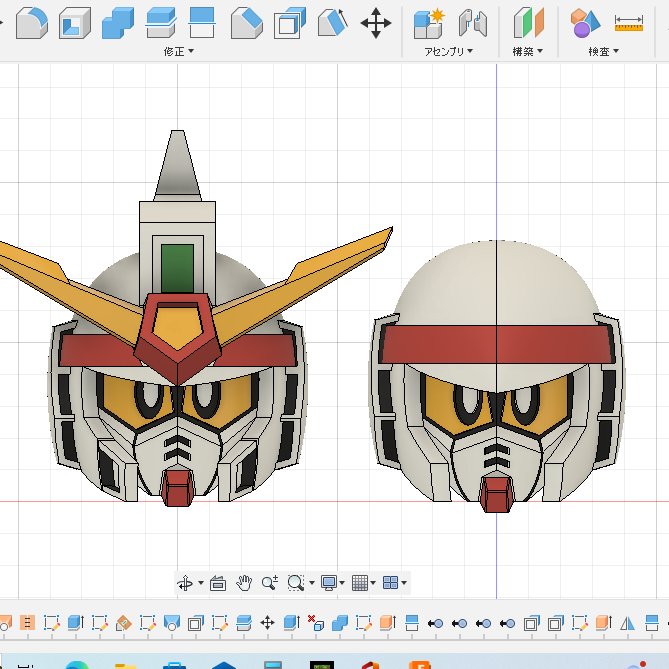Select the Draft tool icon
This screenshot has height=669, width=669.
coord(333,23)
